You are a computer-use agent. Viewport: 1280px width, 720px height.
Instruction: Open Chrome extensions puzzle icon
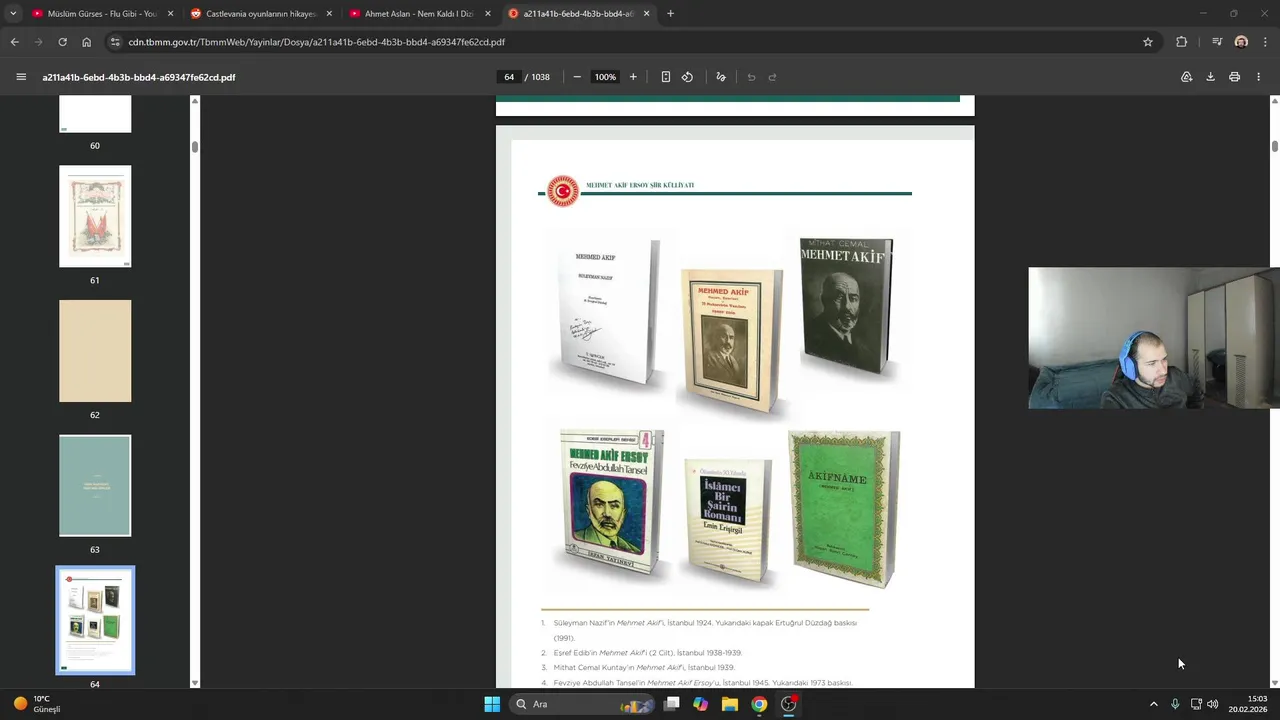coord(1181,42)
